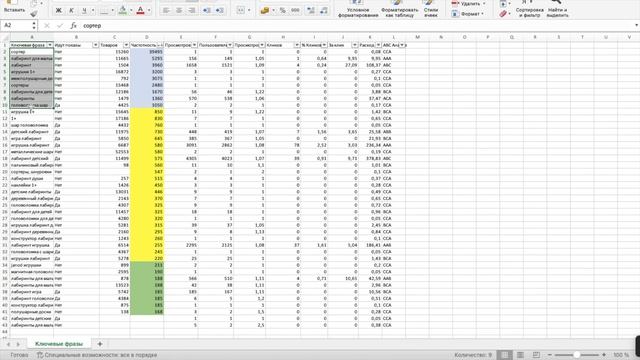This screenshot has height=360, width=640.
Task: Center align the cell text
Action: point(179,10)
